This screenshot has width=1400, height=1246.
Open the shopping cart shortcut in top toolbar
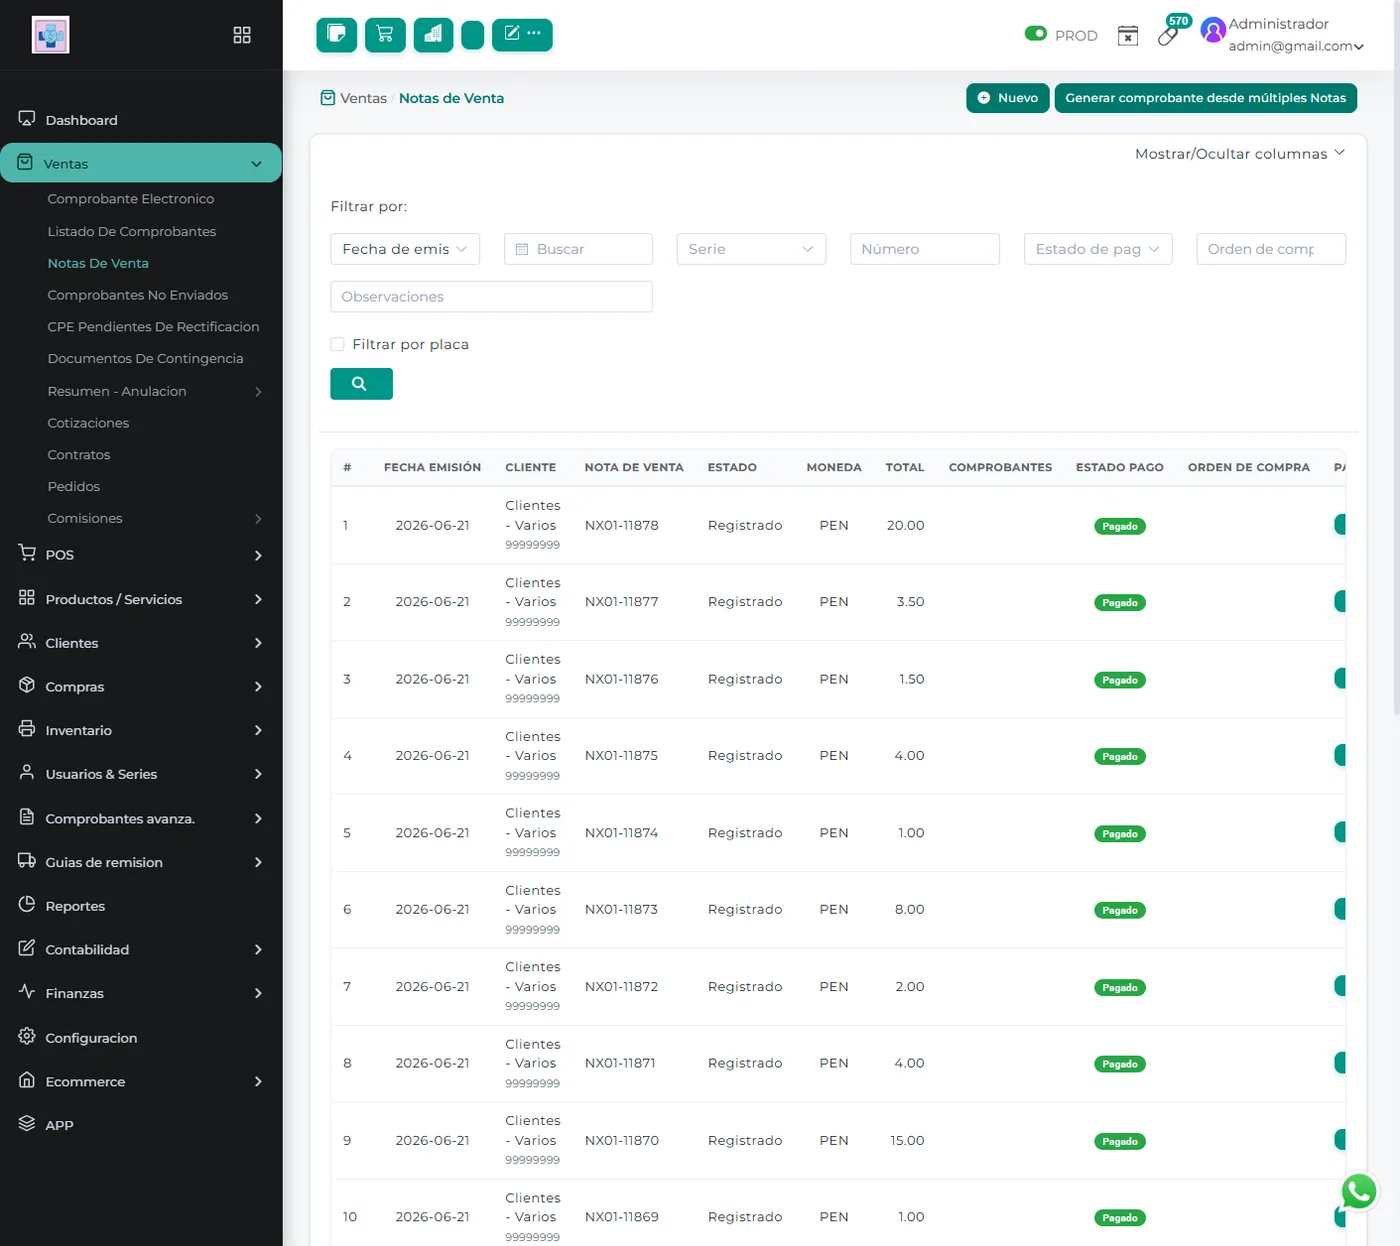pos(385,35)
